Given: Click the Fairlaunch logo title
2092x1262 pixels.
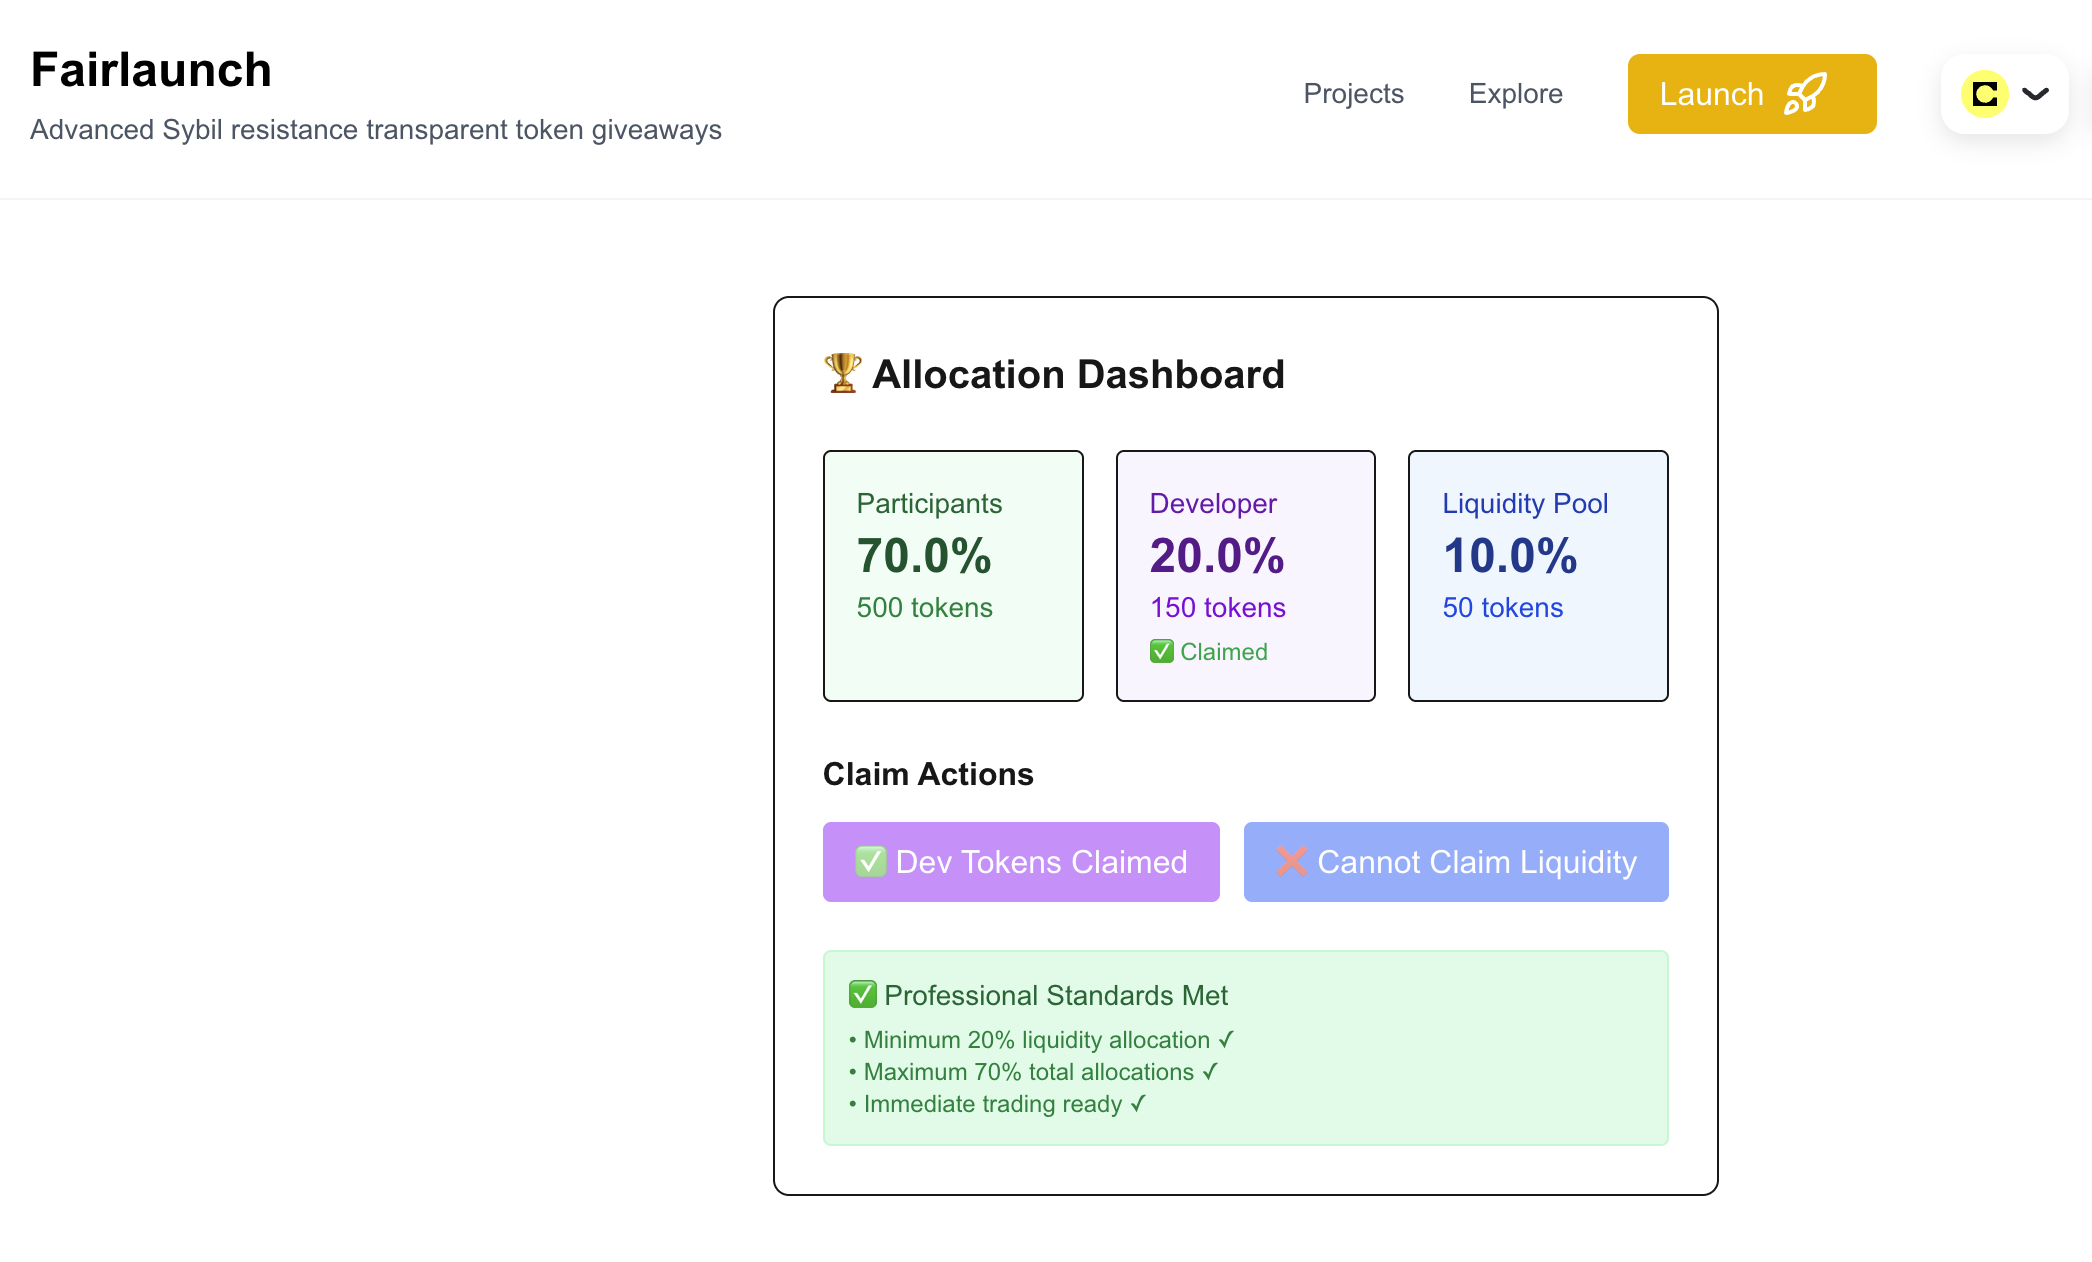Looking at the screenshot, I should [151, 70].
